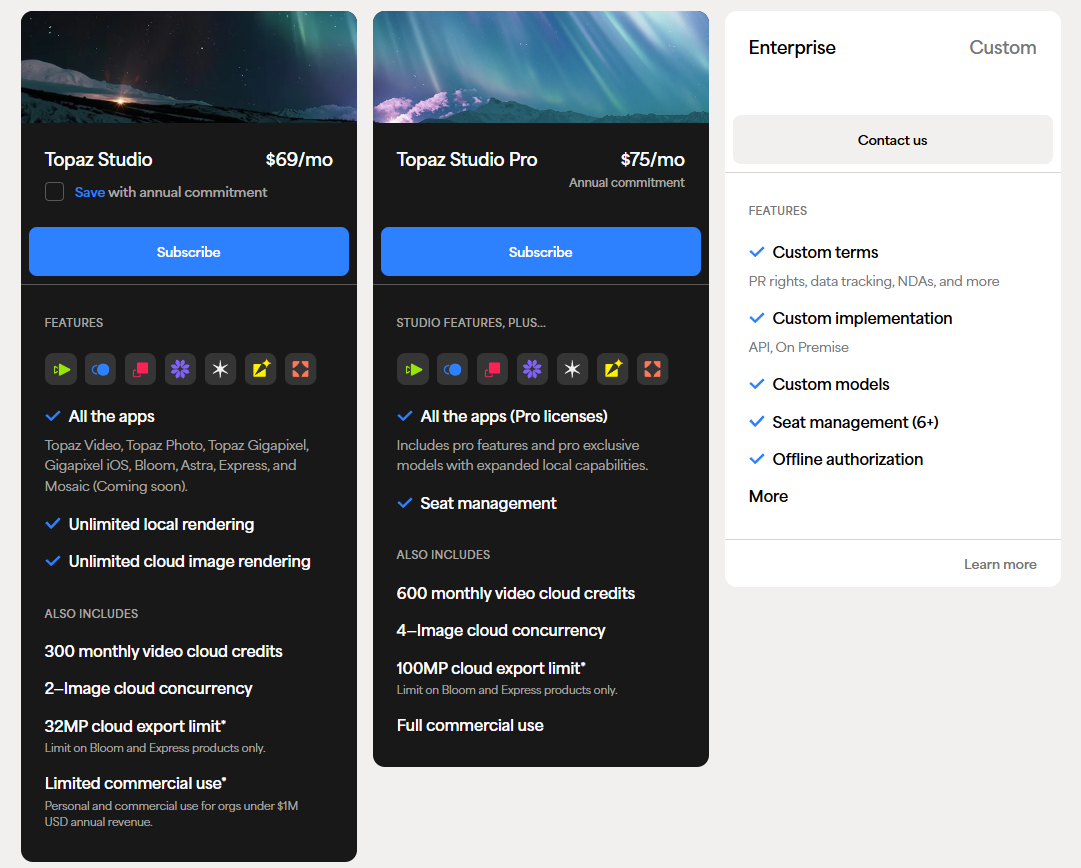
Task: Click the green play icon in Studio Pro card
Action: click(413, 369)
